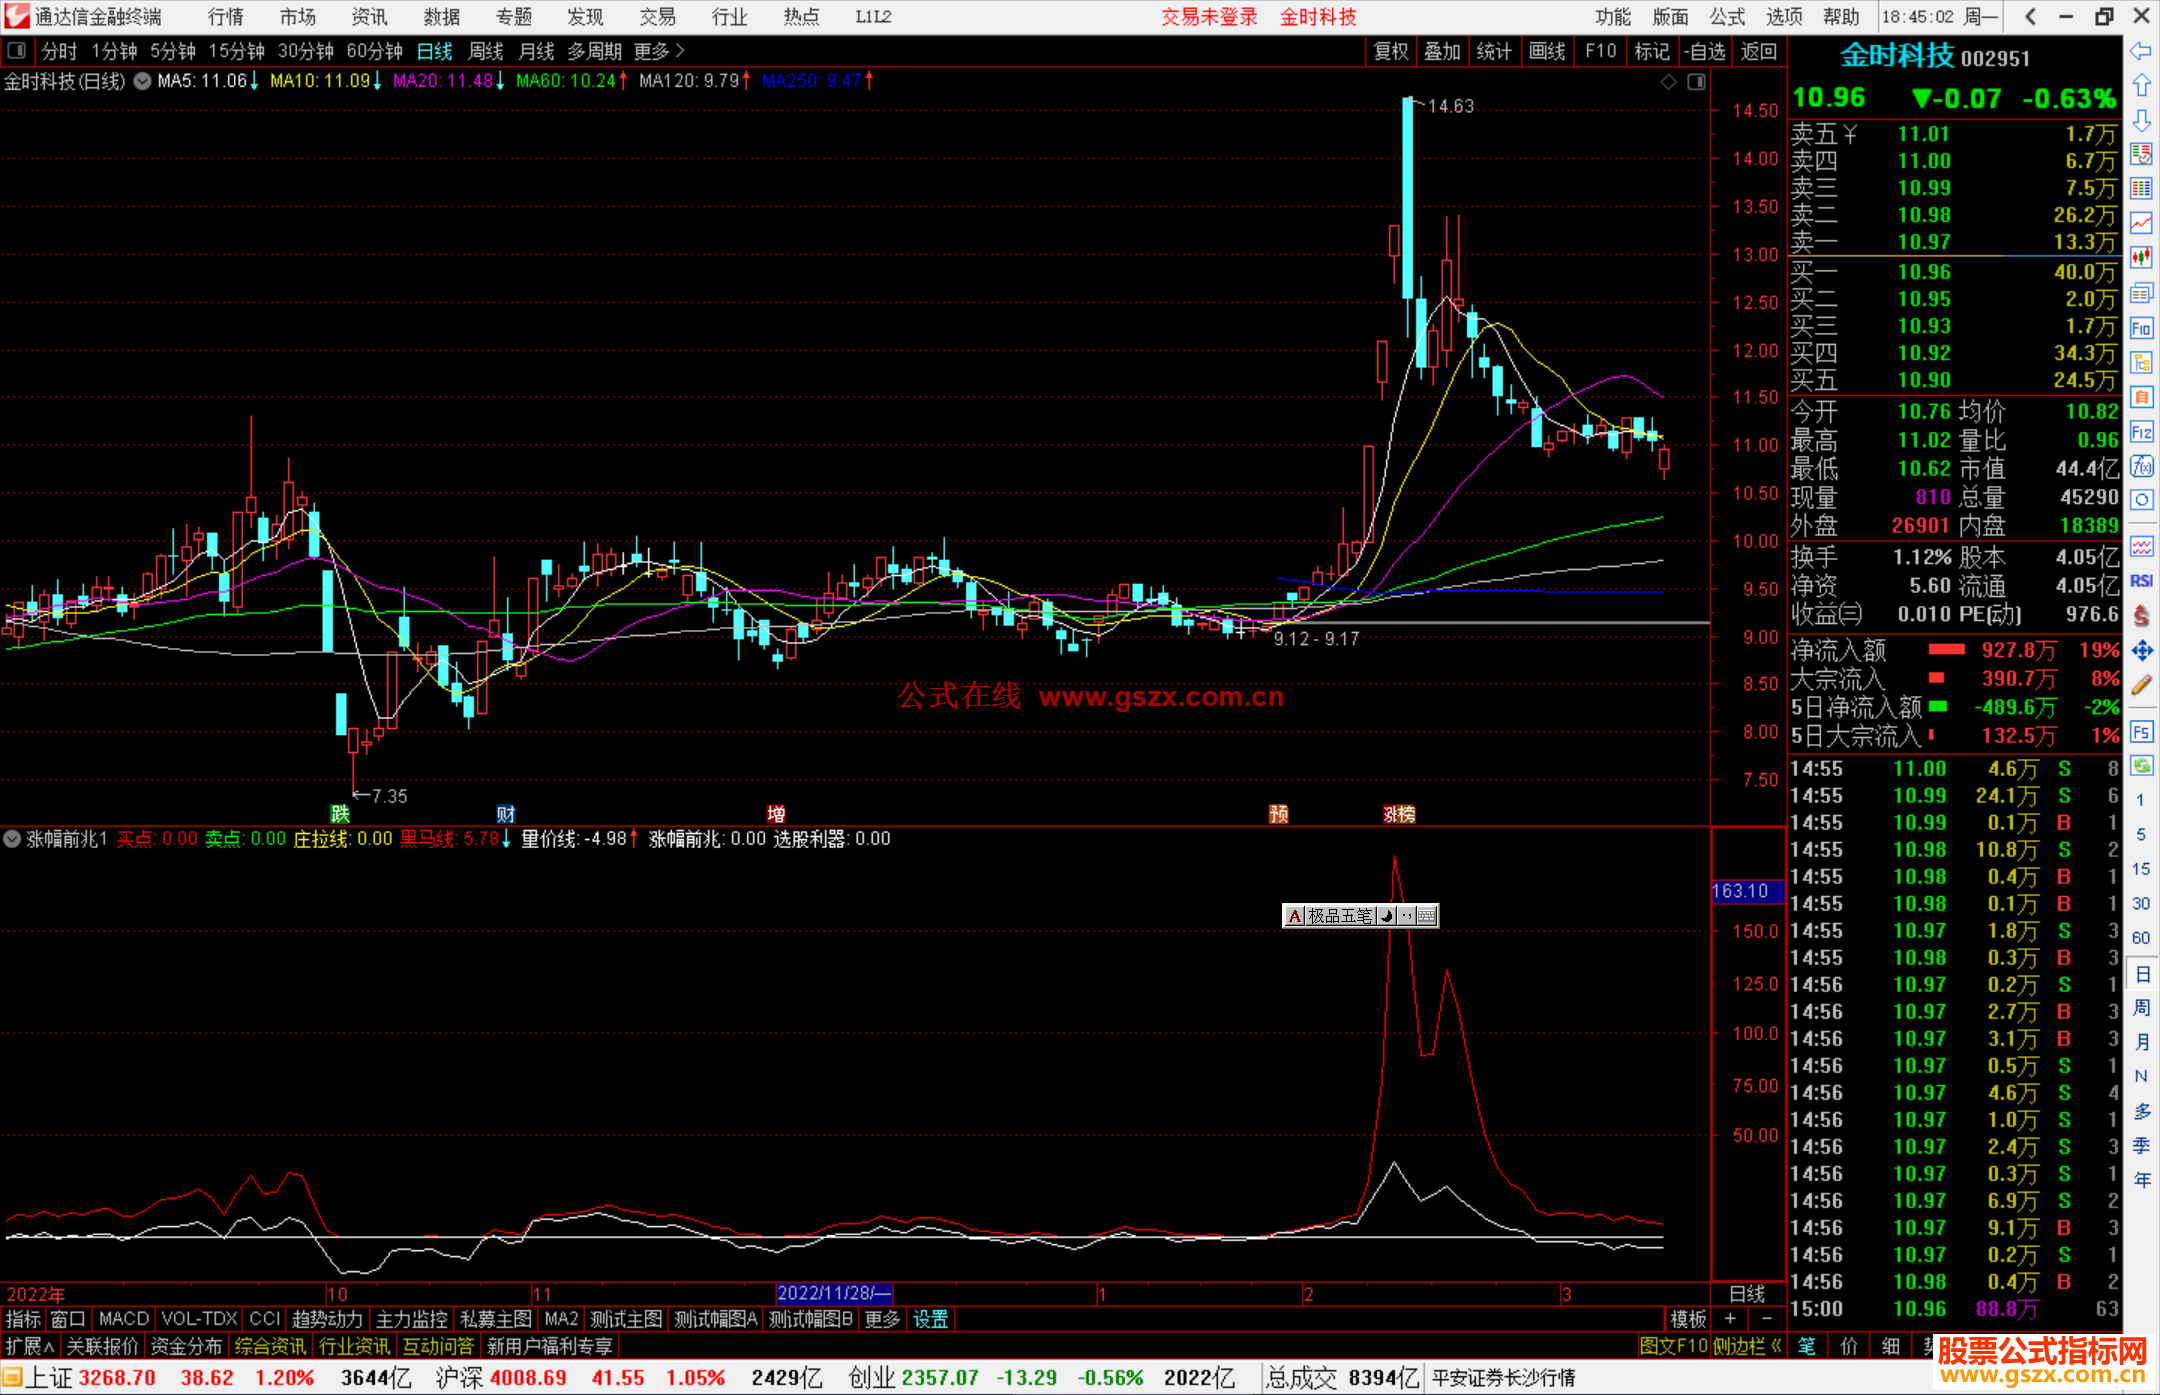Click the diamond icon above main chart
2160x1395 pixels.
coord(1668,82)
